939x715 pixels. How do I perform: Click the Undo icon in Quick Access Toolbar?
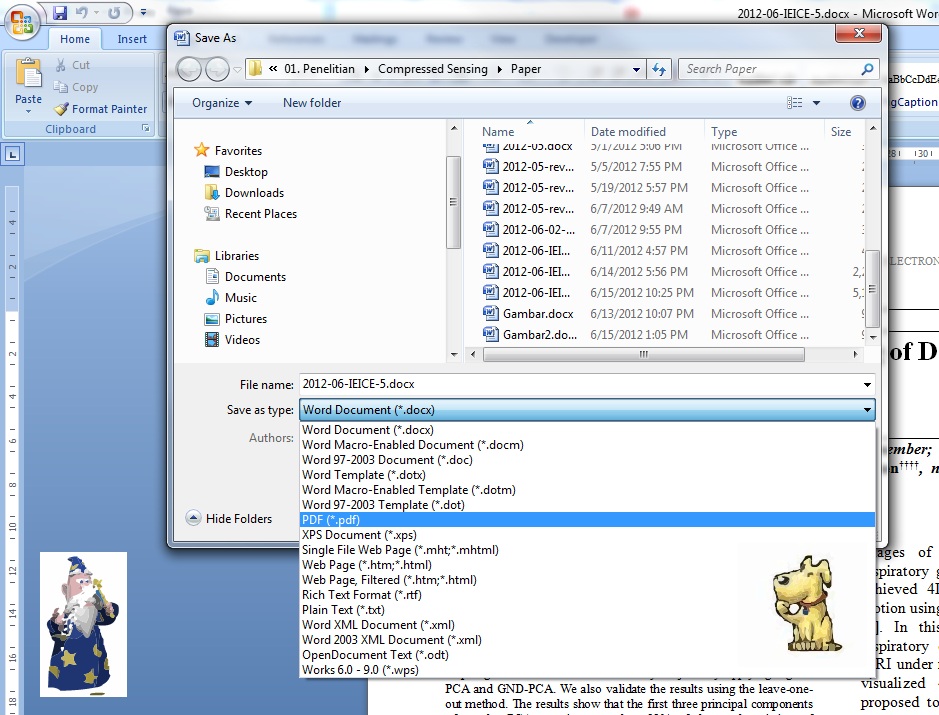click(81, 12)
